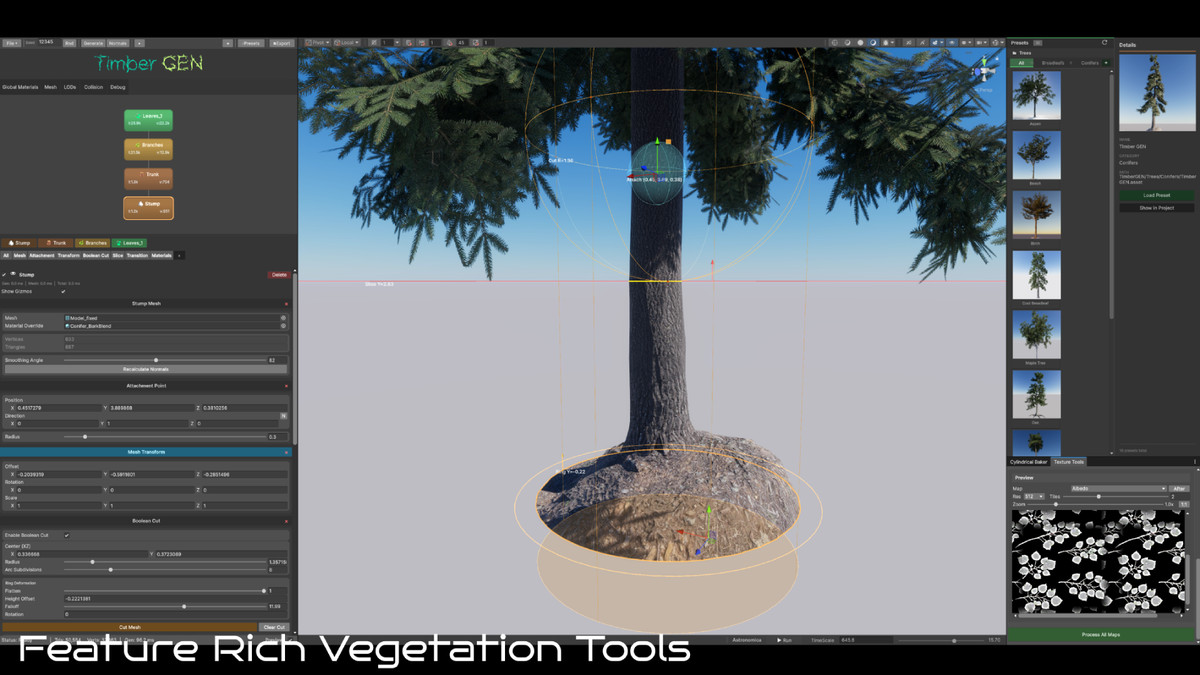Click the Leaves_1 layer chip

pyautogui.click(x=129, y=243)
